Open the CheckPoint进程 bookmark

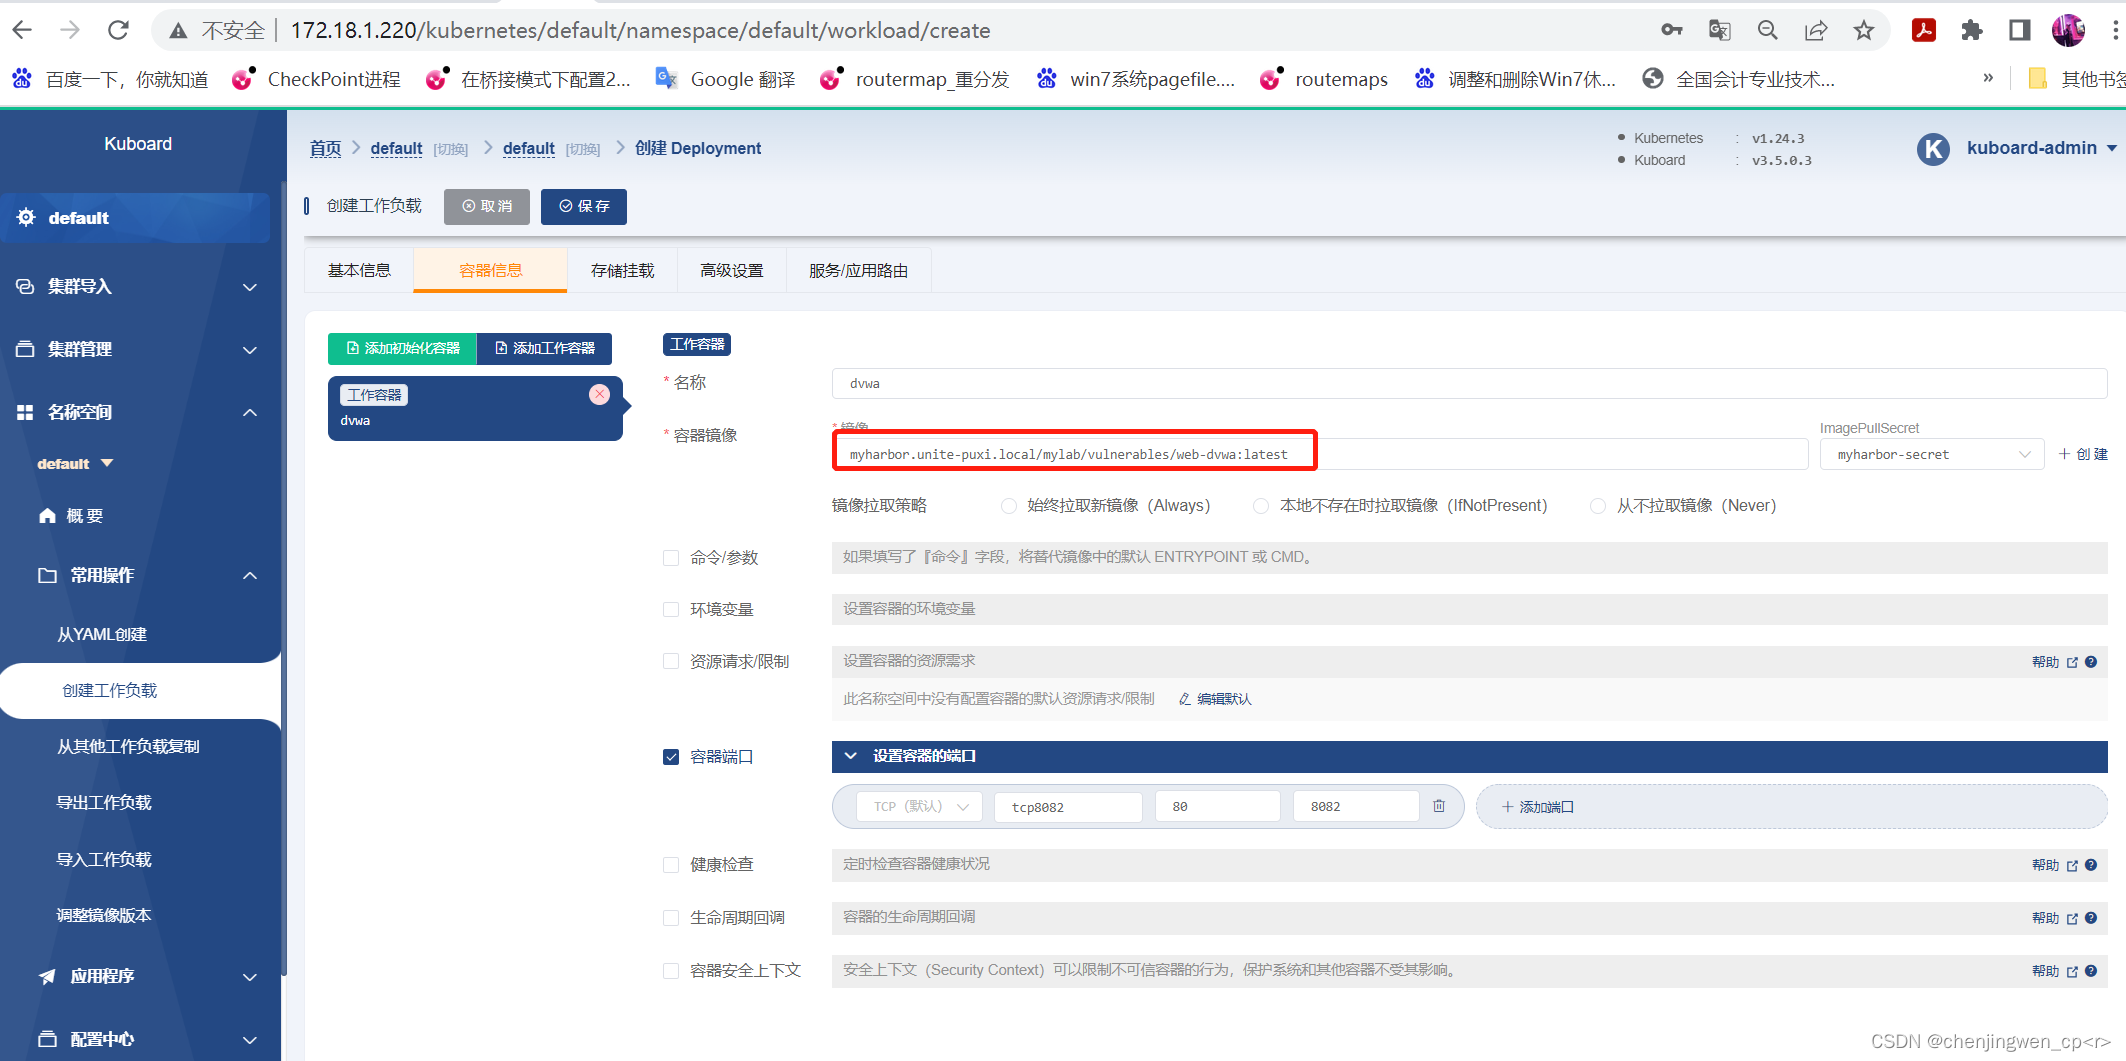(316, 79)
